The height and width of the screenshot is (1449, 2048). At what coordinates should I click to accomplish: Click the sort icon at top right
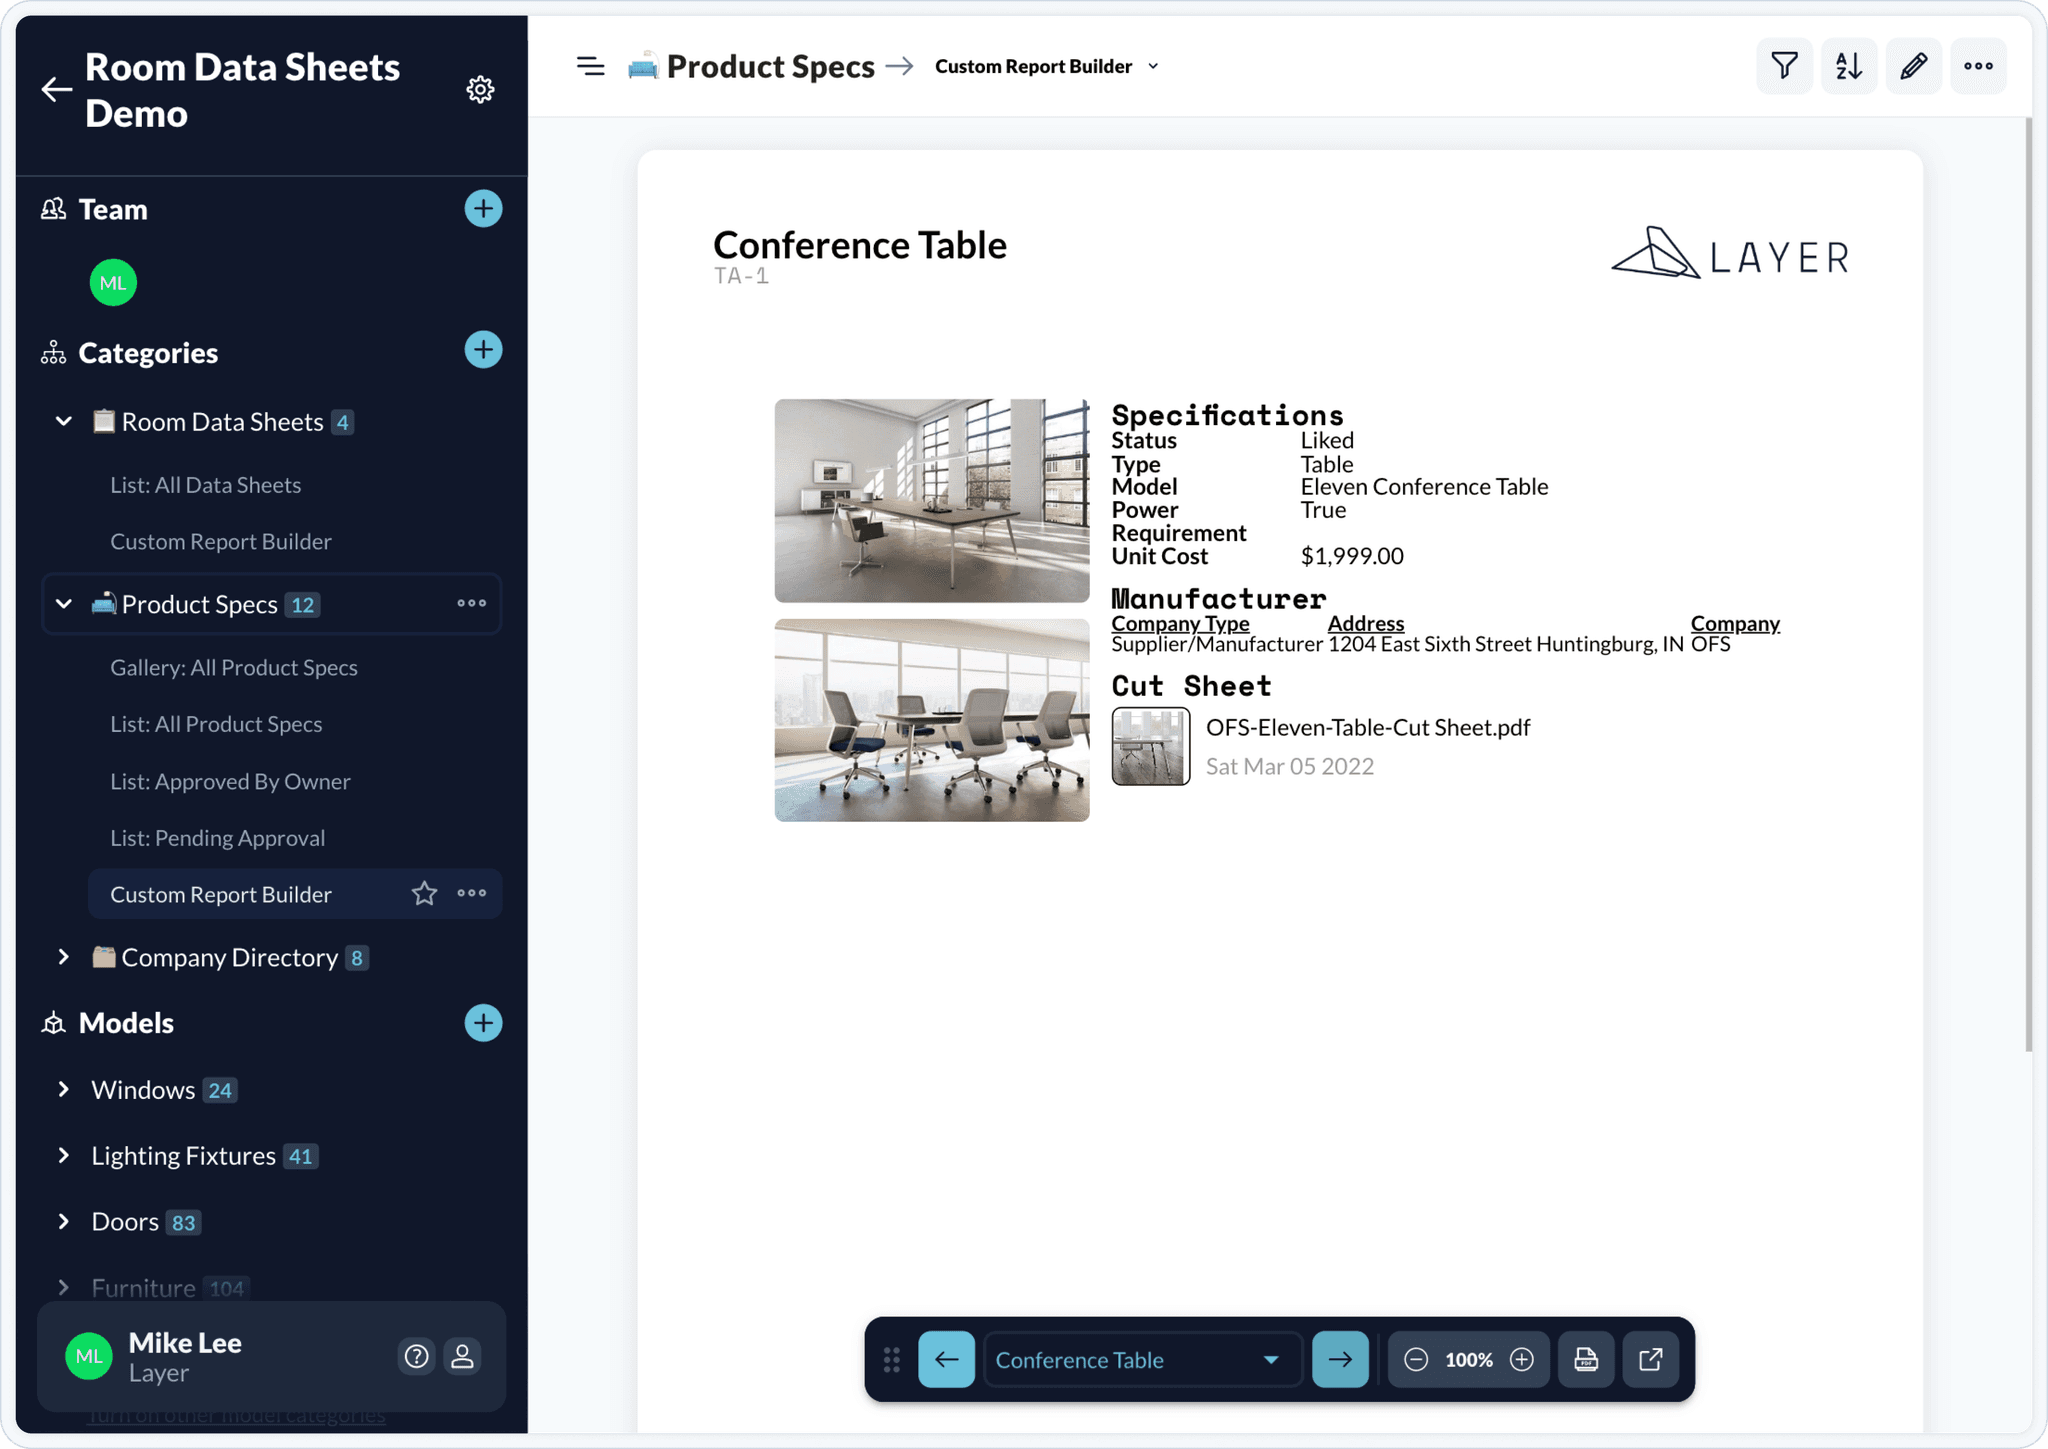click(x=1849, y=65)
